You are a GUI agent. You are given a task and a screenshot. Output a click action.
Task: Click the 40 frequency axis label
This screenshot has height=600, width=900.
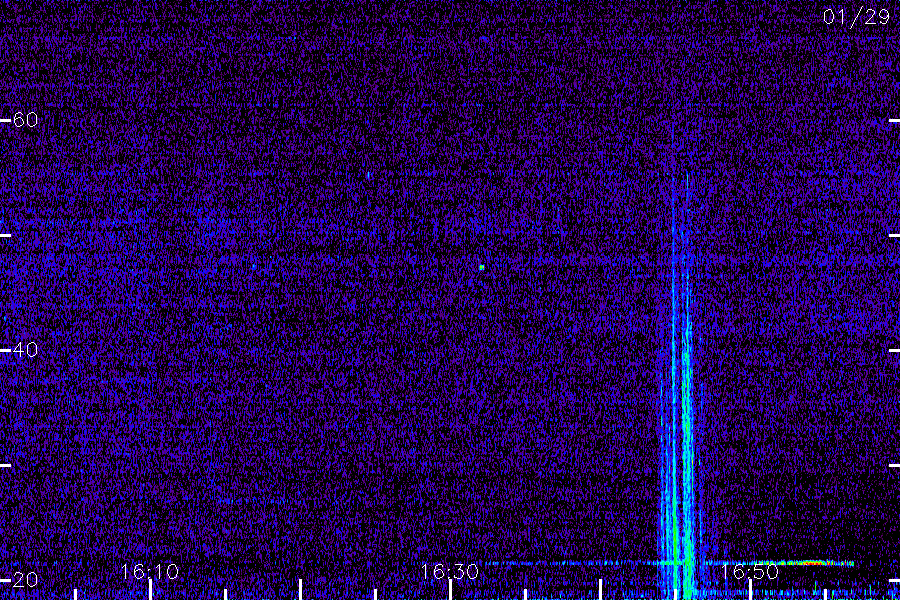coord(25,349)
